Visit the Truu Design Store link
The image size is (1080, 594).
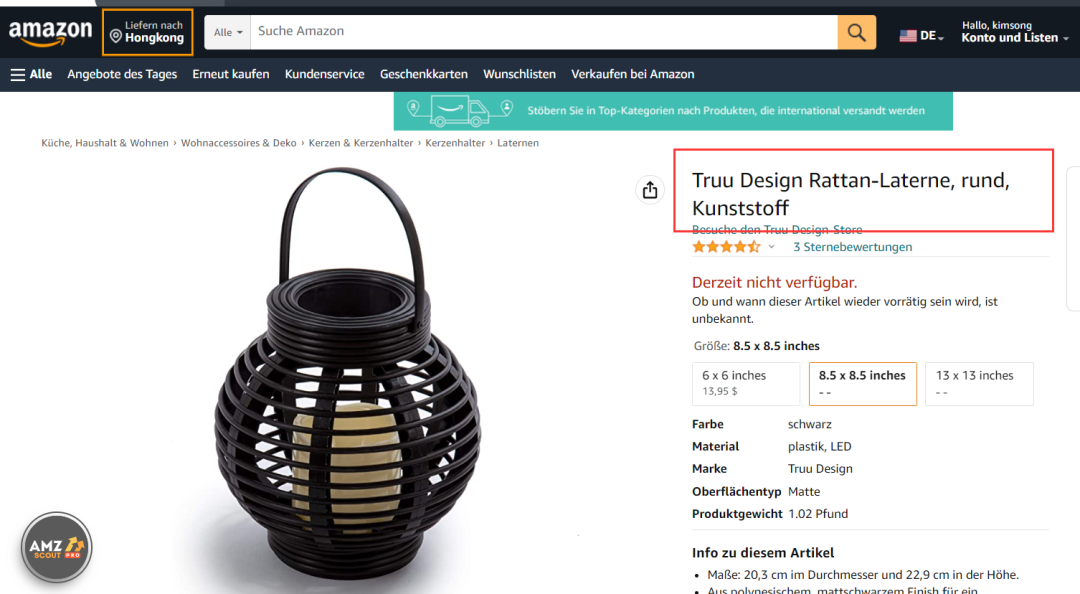pyautogui.click(x=777, y=229)
